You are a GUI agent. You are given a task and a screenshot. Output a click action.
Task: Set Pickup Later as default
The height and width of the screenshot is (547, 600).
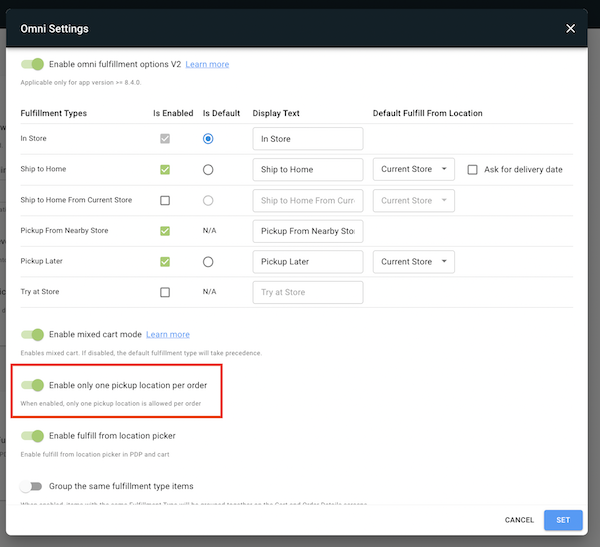pyautogui.click(x=208, y=262)
